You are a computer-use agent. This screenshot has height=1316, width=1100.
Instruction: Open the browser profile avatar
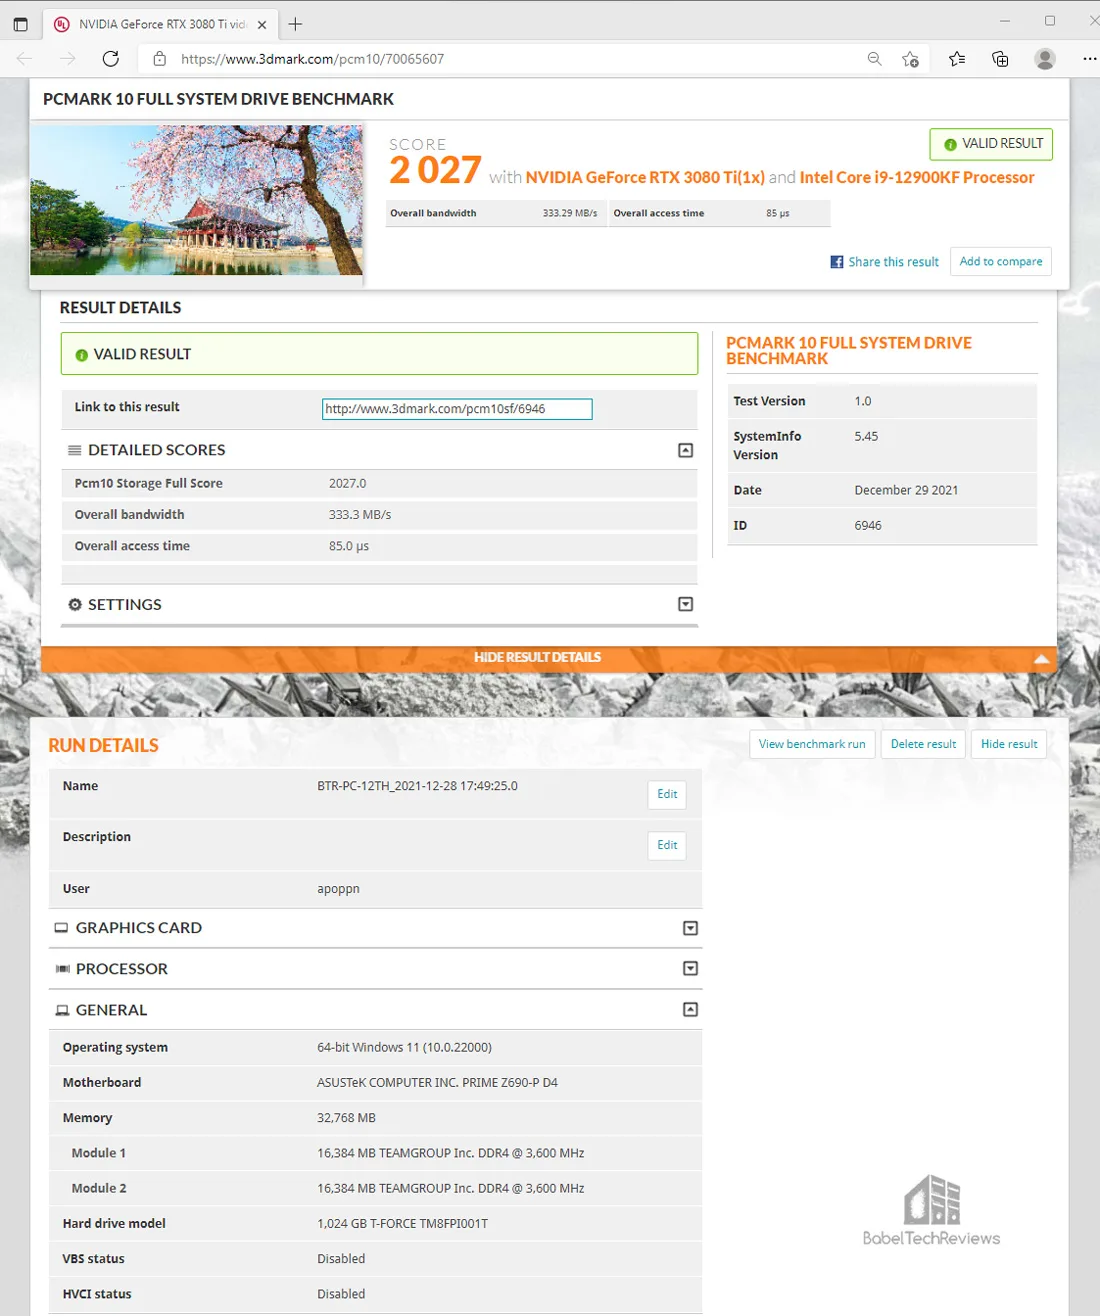coord(1045,59)
